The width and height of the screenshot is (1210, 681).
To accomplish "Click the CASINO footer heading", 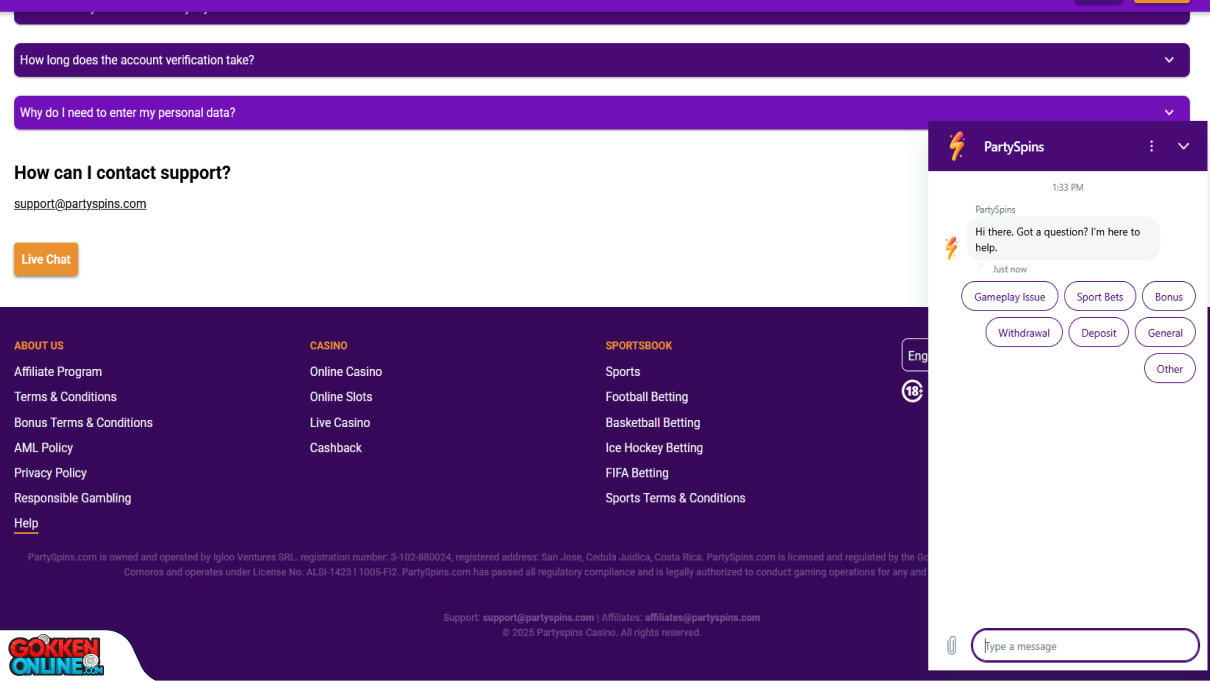I will click(329, 346).
